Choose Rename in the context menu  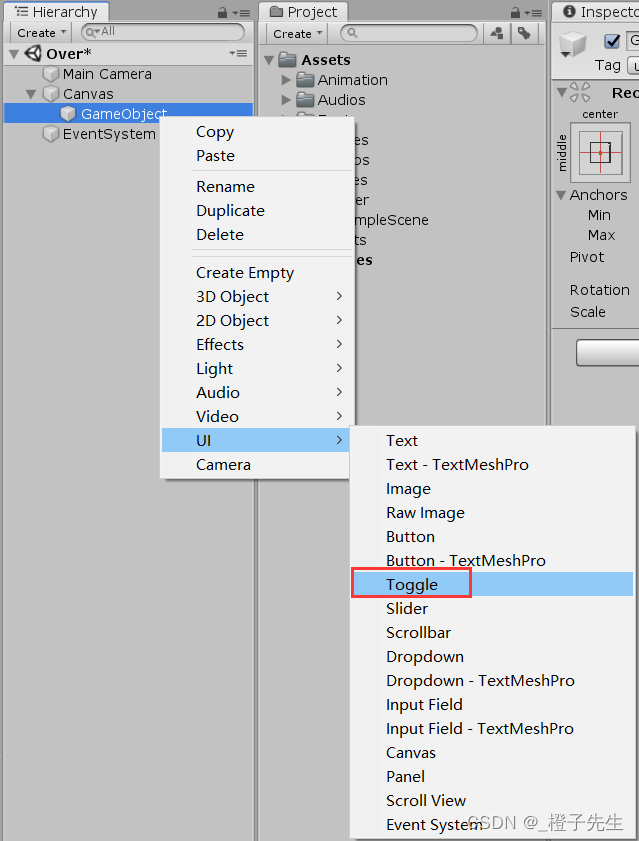click(255, 187)
